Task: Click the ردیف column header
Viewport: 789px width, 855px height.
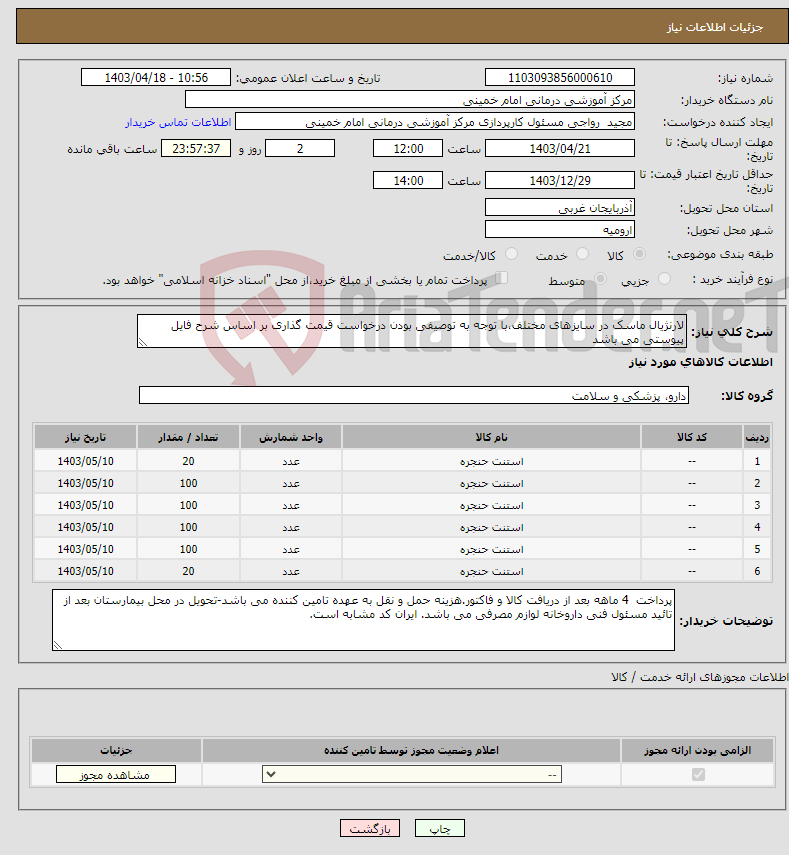Action: click(x=757, y=437)
